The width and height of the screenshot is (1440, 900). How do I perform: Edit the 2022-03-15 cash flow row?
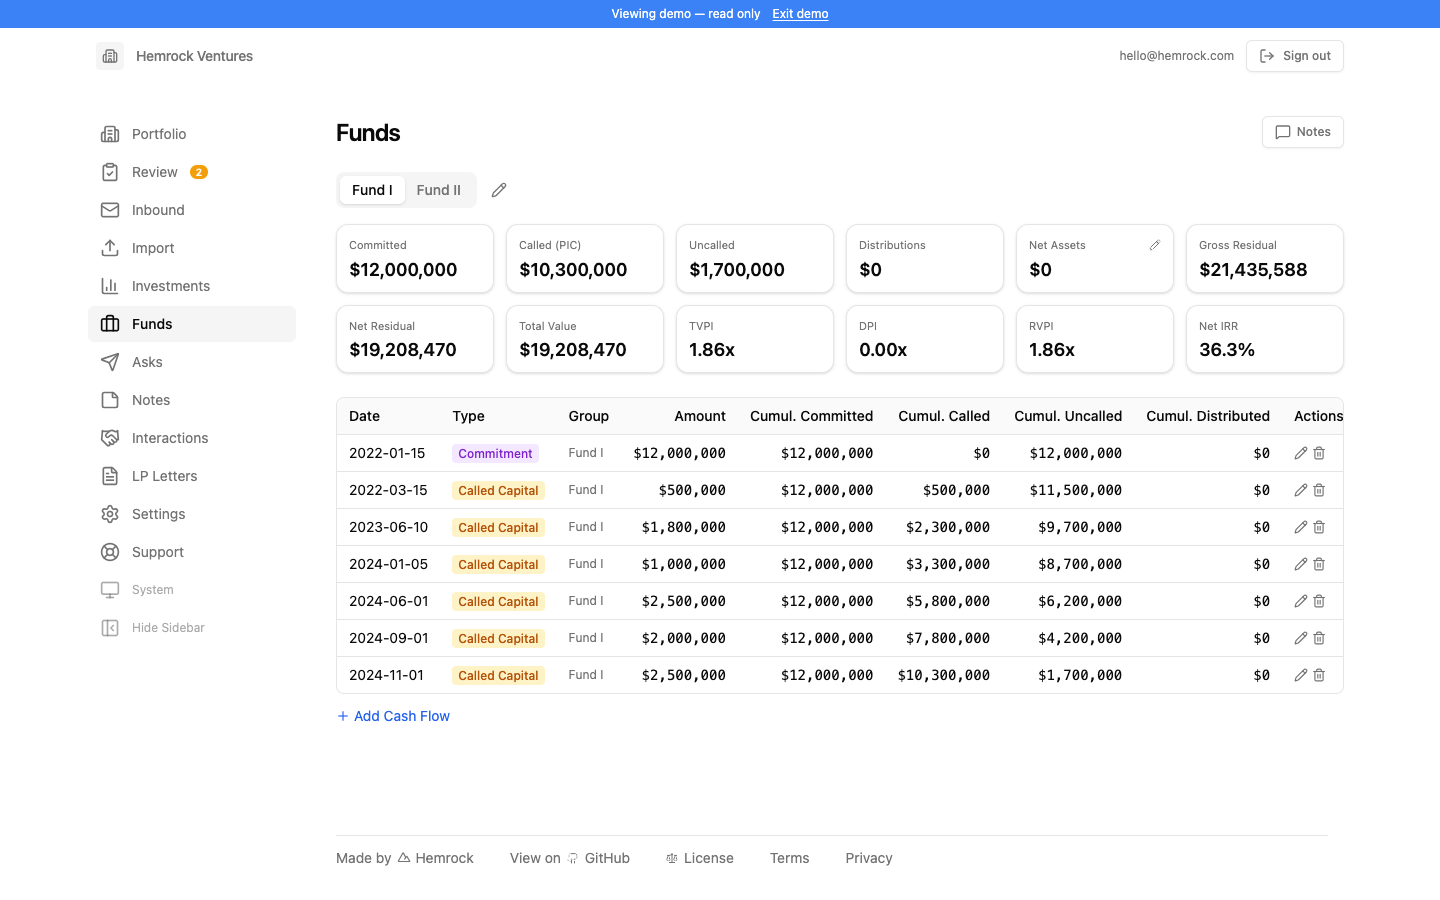point(1300,490)
